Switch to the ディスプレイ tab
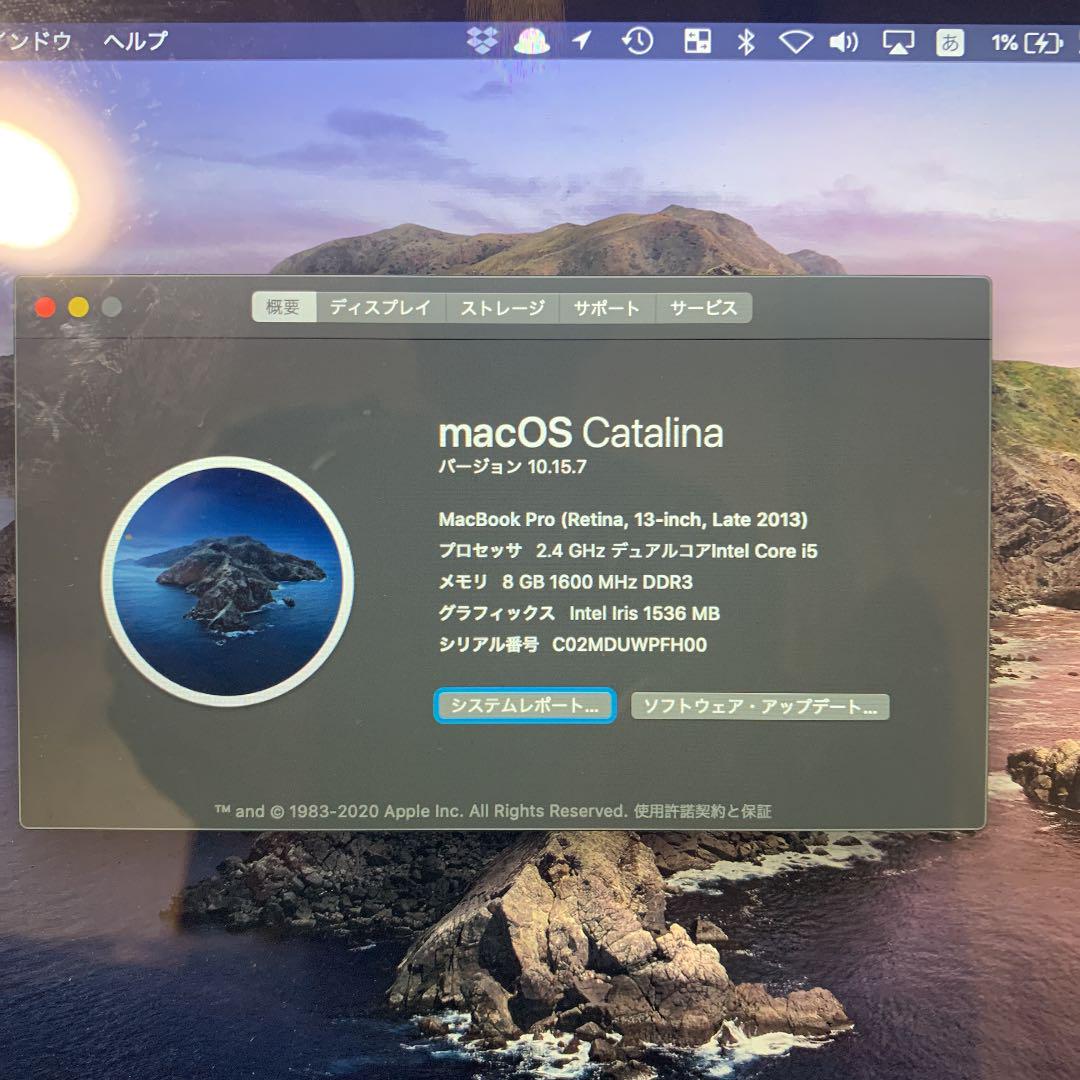The width and height of the screenshot is (1080, 1080). (x=380, y=307)
